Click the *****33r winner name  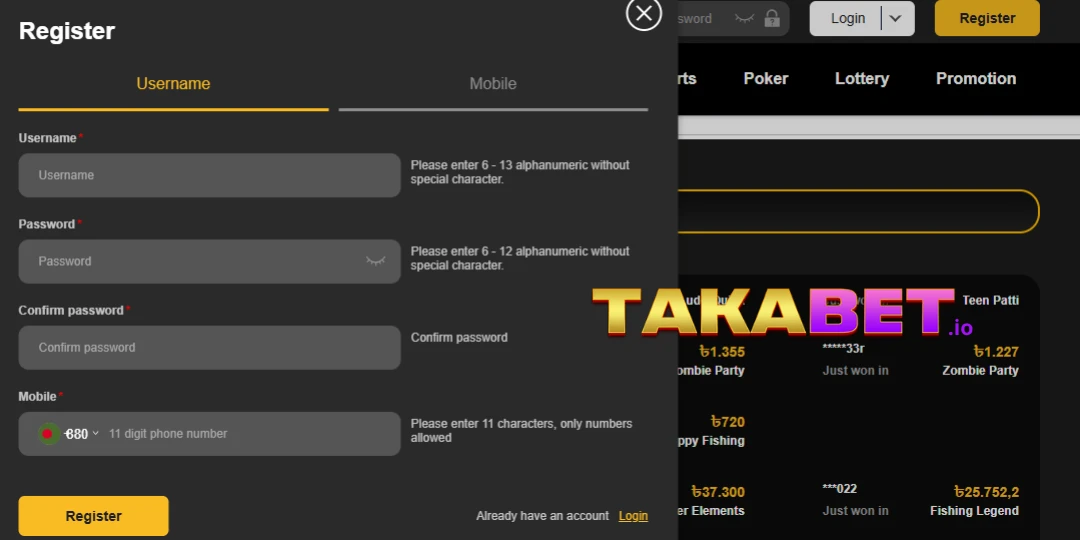click(x=843, y=349)
